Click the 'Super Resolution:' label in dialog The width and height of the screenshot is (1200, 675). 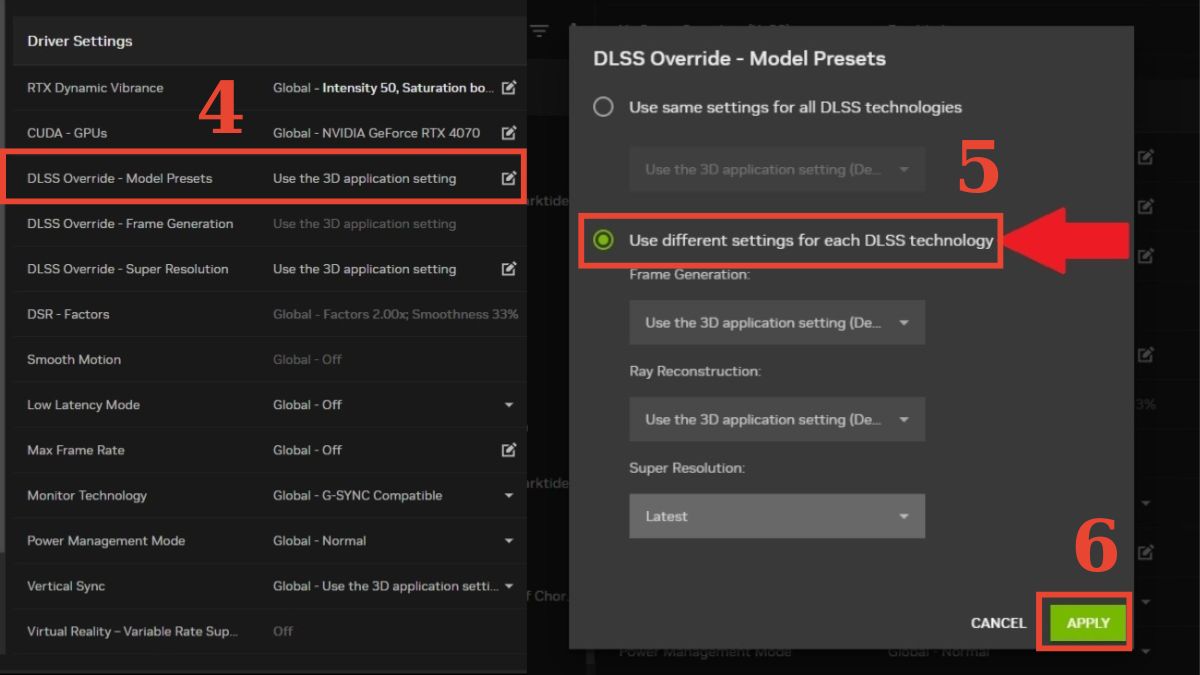[x=687, y=468]
